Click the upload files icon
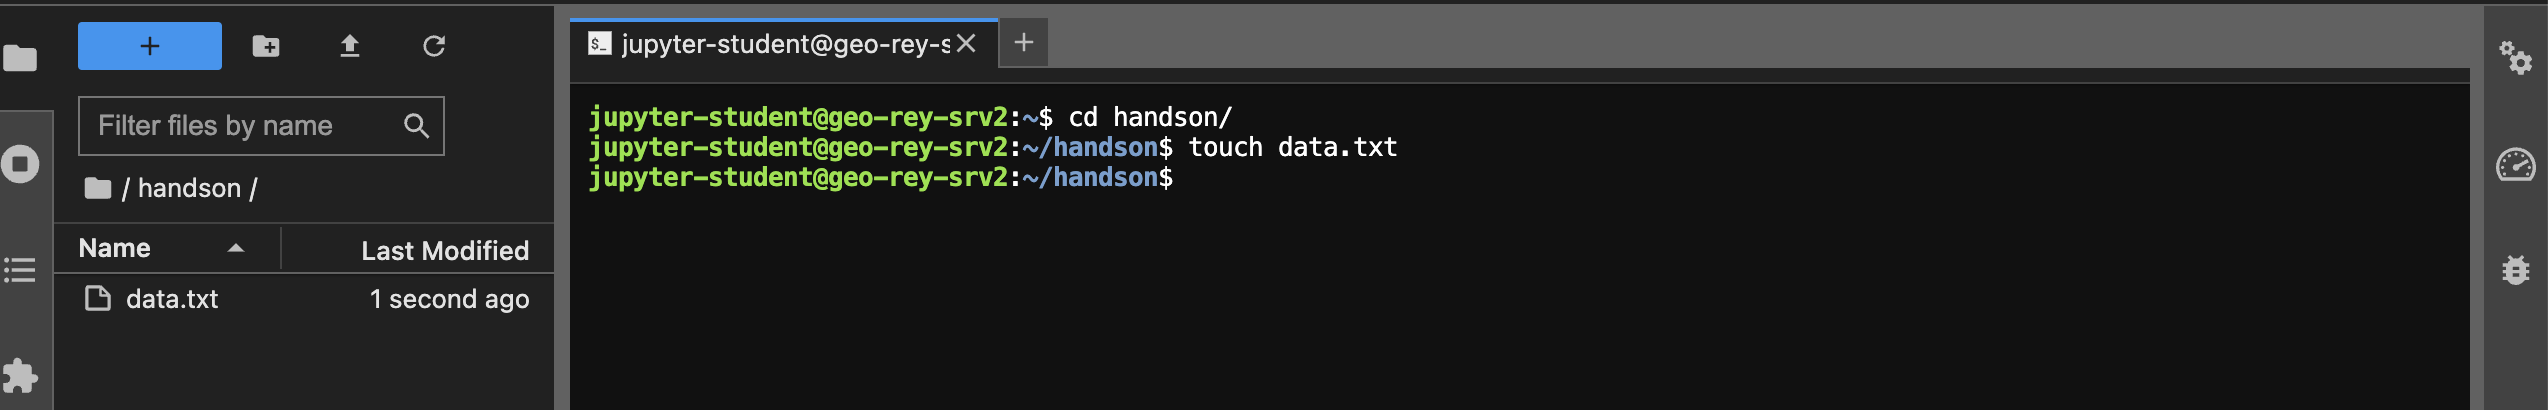The image size is (2548, 410). point(349,46)
